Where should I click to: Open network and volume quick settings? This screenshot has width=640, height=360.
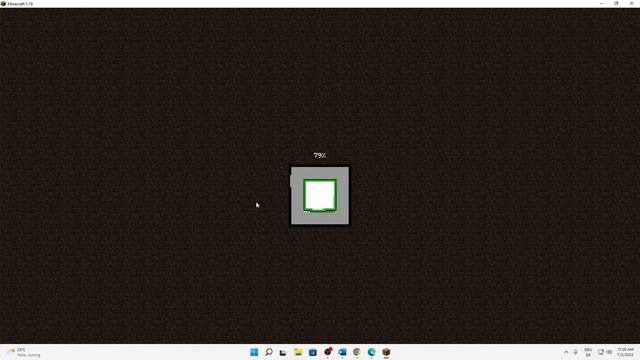click(x=604, y=352)
